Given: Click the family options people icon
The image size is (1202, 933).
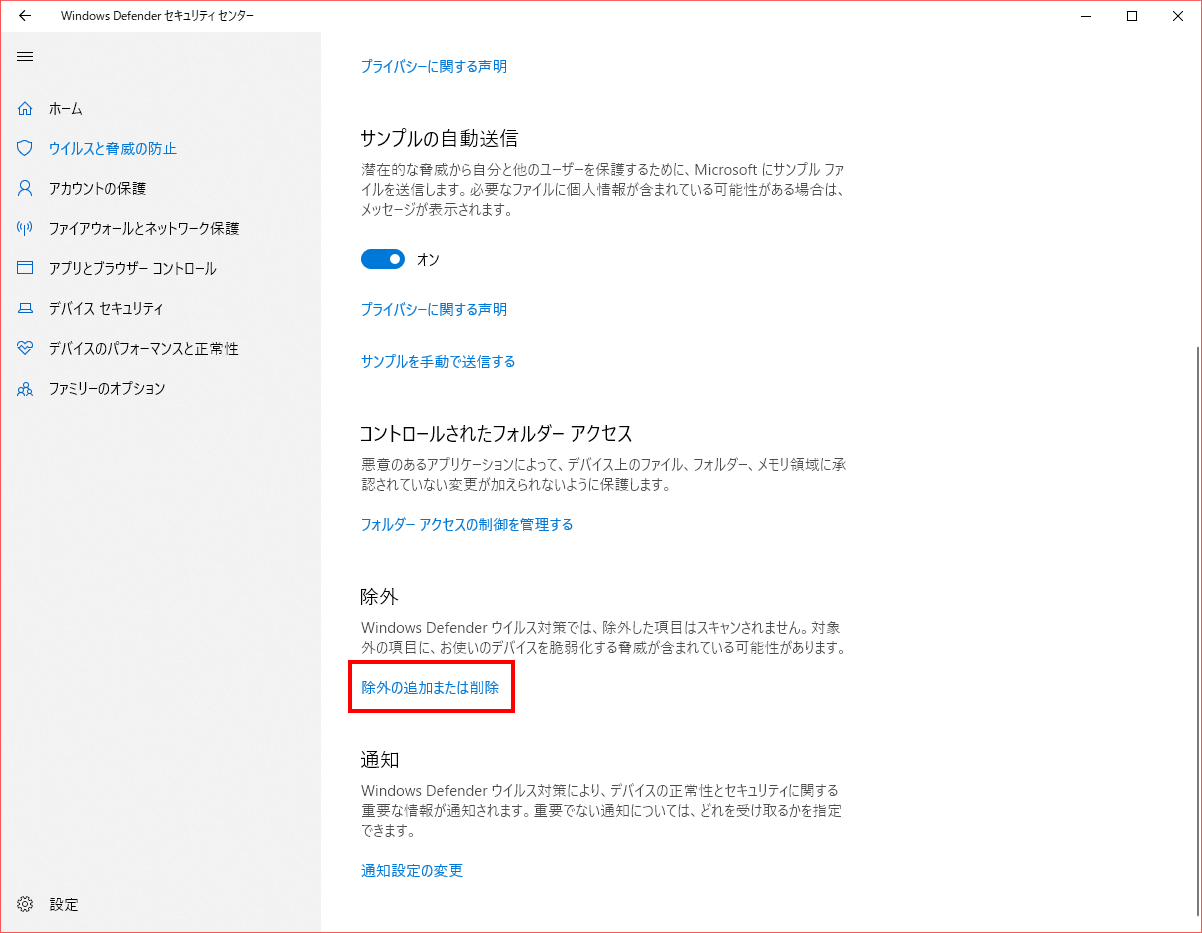Looking at the screenshot, I should [x=25, y=388].
